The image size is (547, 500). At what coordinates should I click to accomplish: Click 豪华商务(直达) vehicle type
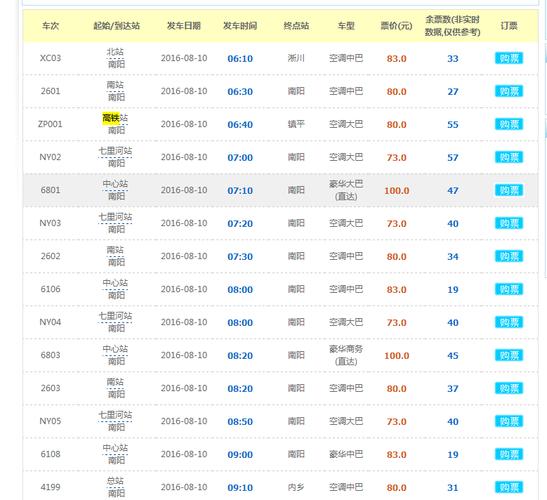pyautogui.click(x=346, y=355)
